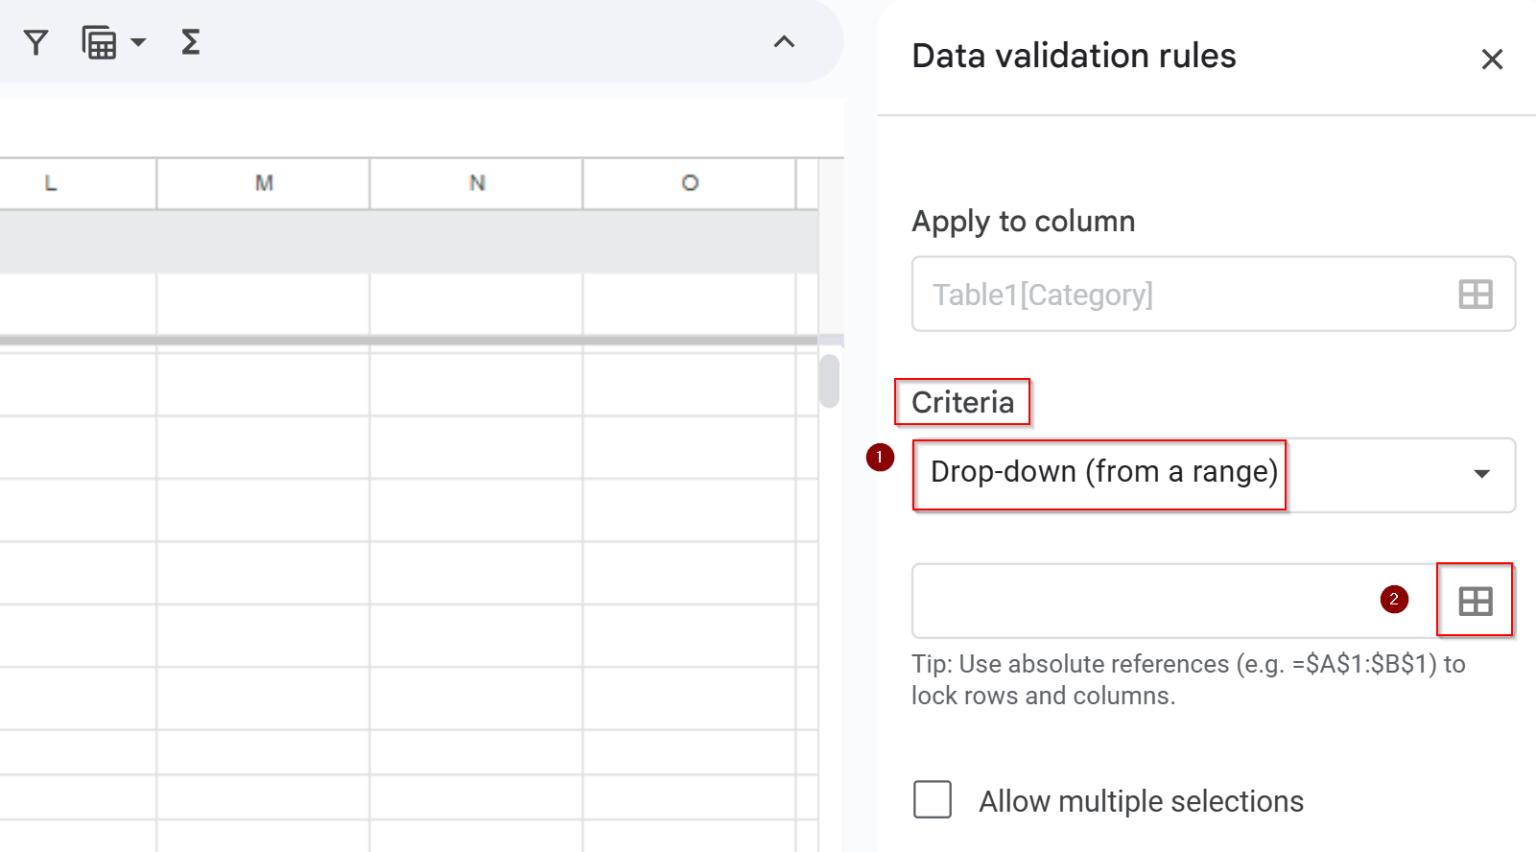Collapse the toolbar with the up chevron
Screen dimensions: 1536x852
coord(785,42)
